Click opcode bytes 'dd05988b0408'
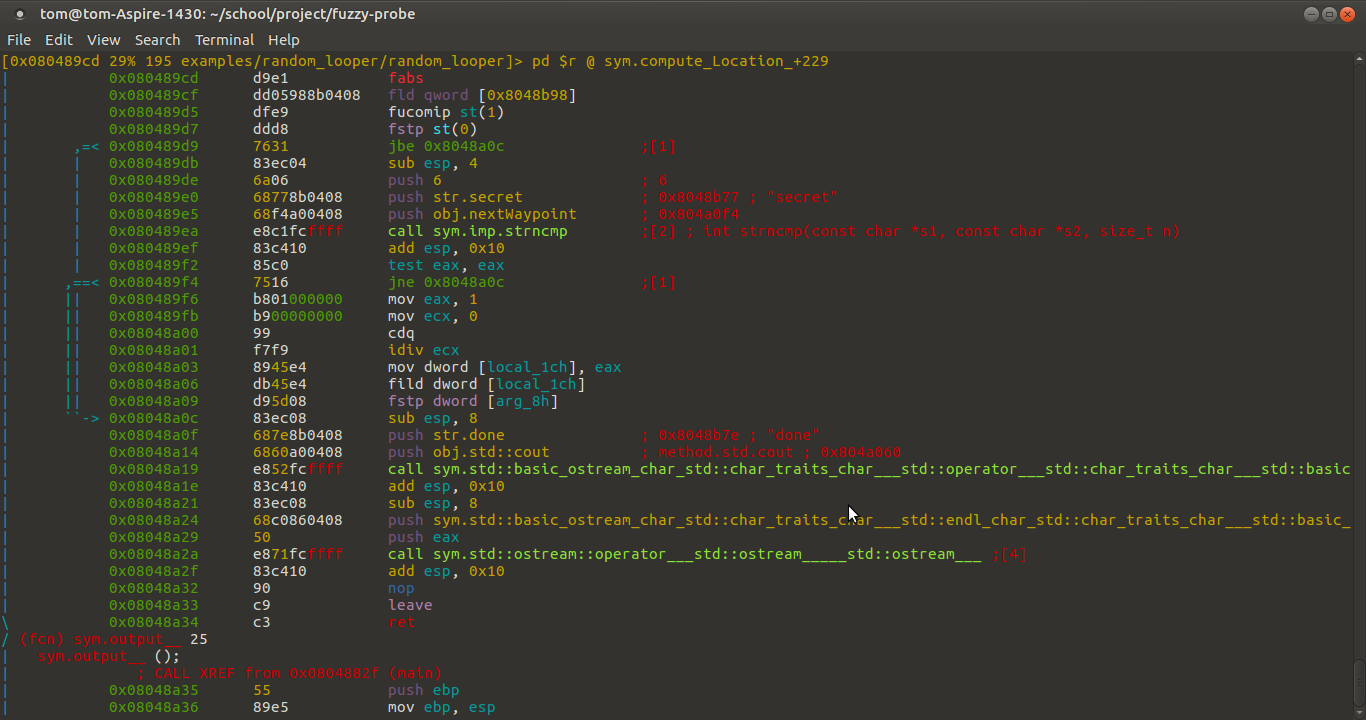 coord(307,95)
